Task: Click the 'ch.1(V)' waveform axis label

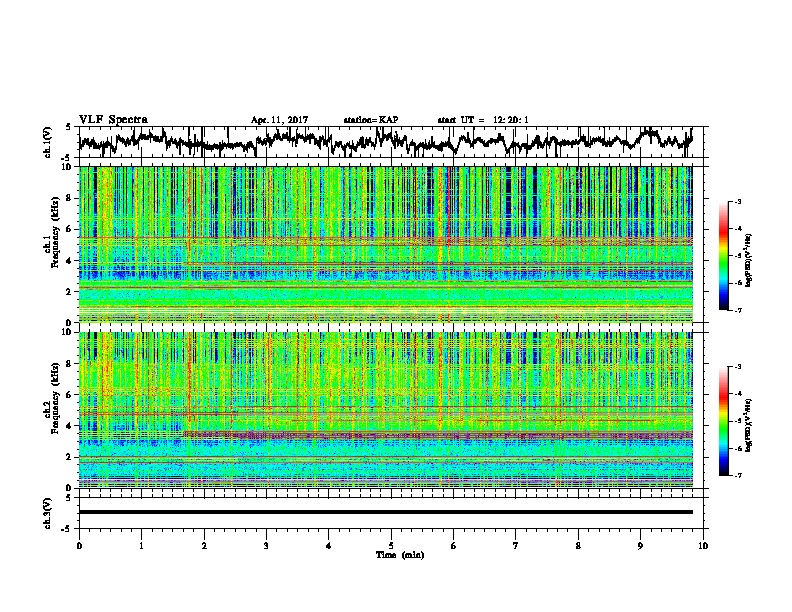Action: (48, 142)
